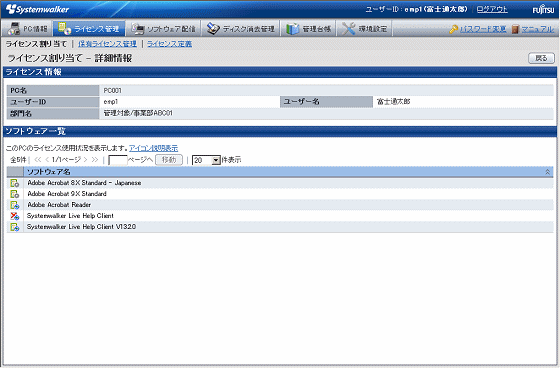Viewport: 560px width, 368px height.
Task: Open the マニュアル link
Action: (x=538, y=29)
